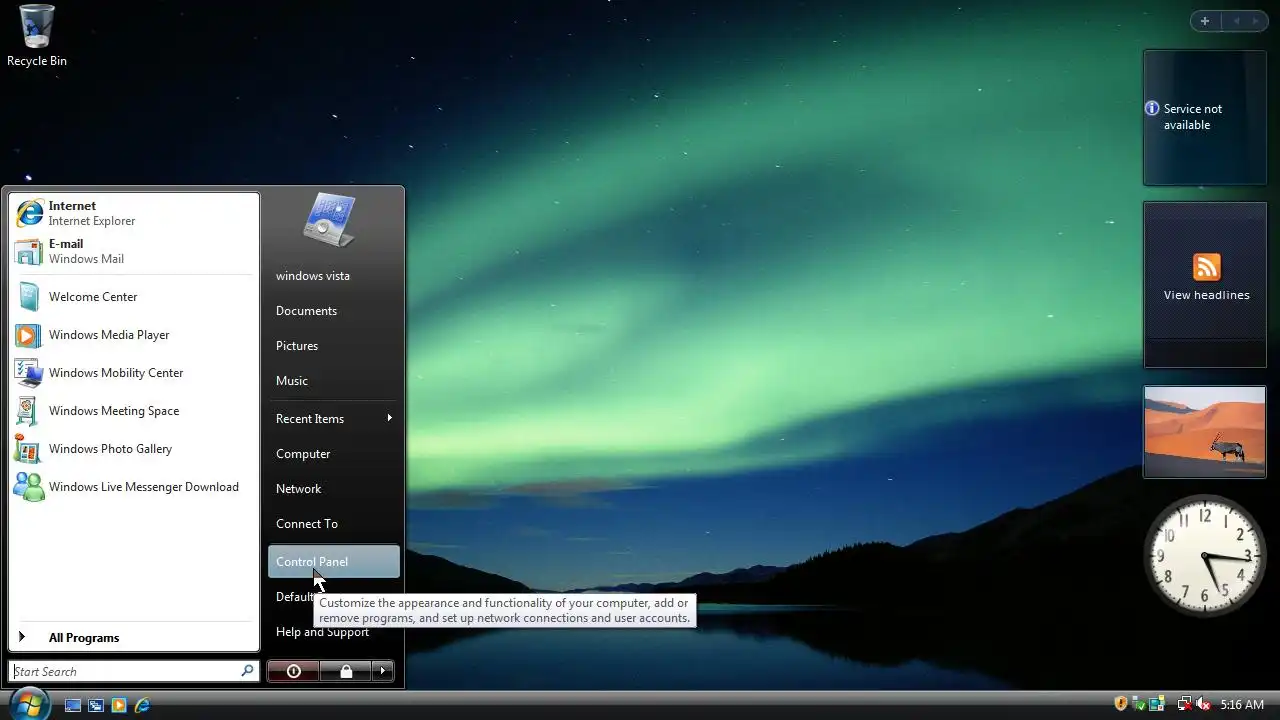
Task: Click the power button in Start menu
Action: click(x=294, y=671)
